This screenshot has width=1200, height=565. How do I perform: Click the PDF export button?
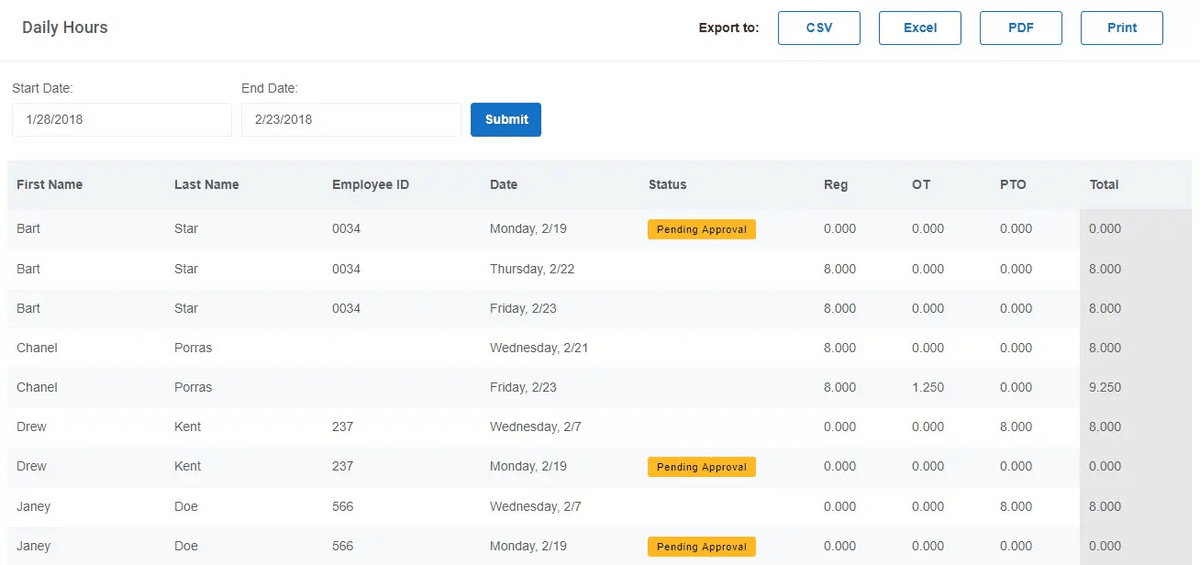[x=1021, y=28]
